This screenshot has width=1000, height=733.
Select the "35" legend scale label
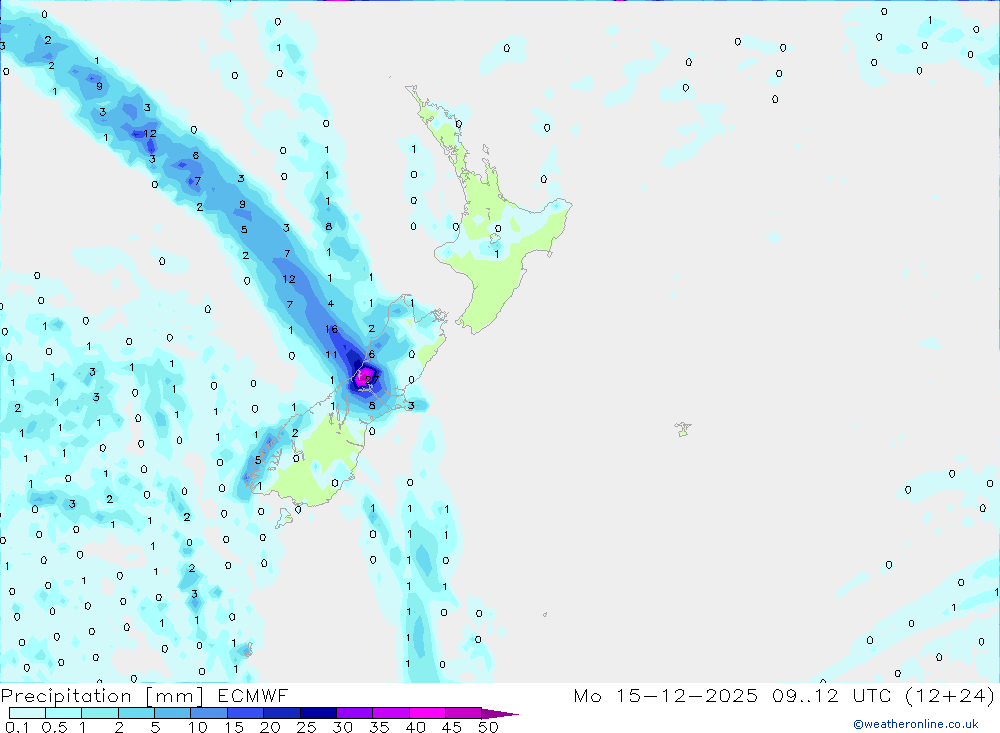(379, 727)
